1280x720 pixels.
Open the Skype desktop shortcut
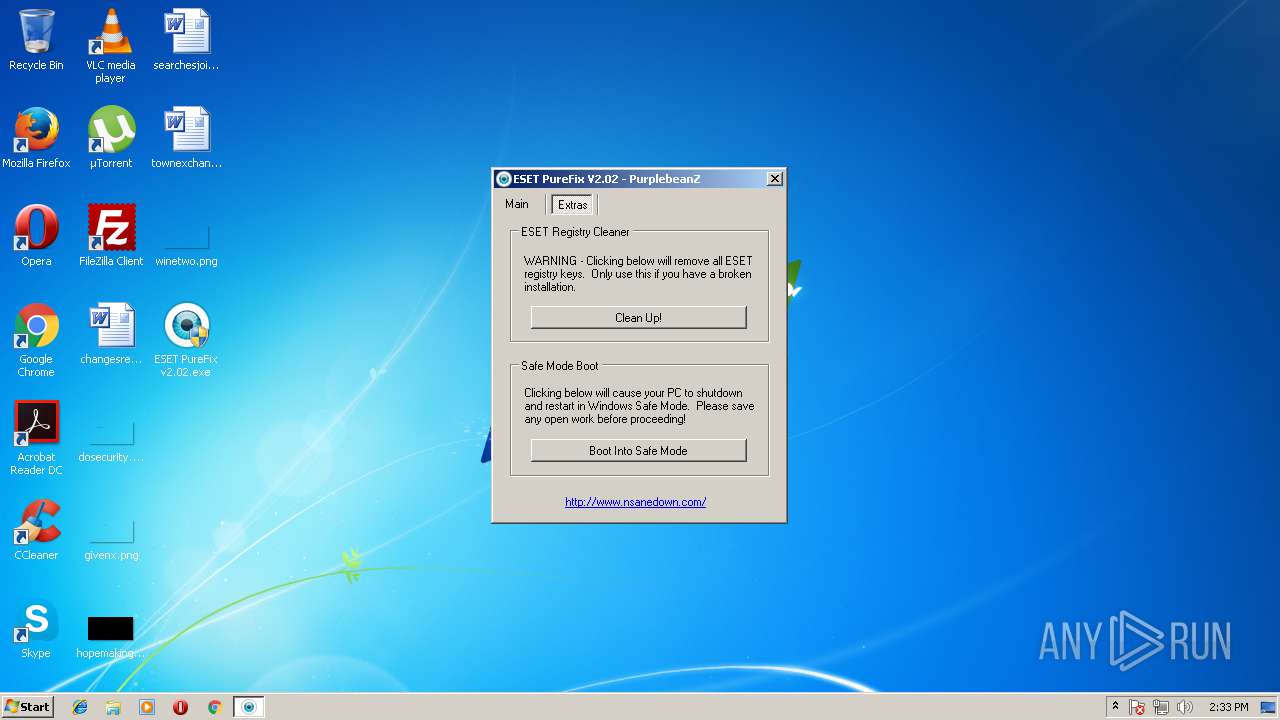pyautogui.click(x=36, y=628)
